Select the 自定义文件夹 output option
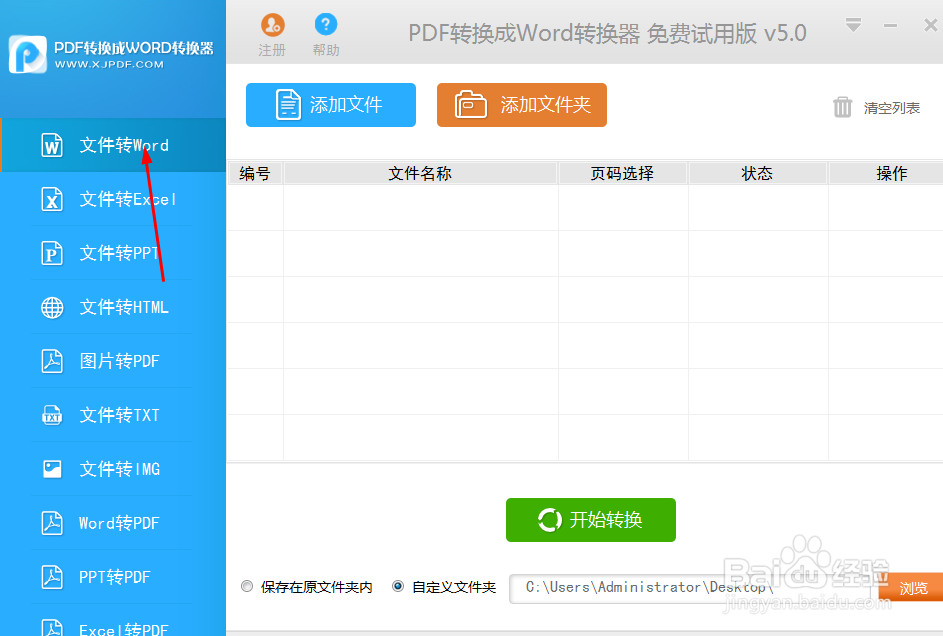Image resolution: width=943 pixels, height=636 pixels. click(398, 586)
